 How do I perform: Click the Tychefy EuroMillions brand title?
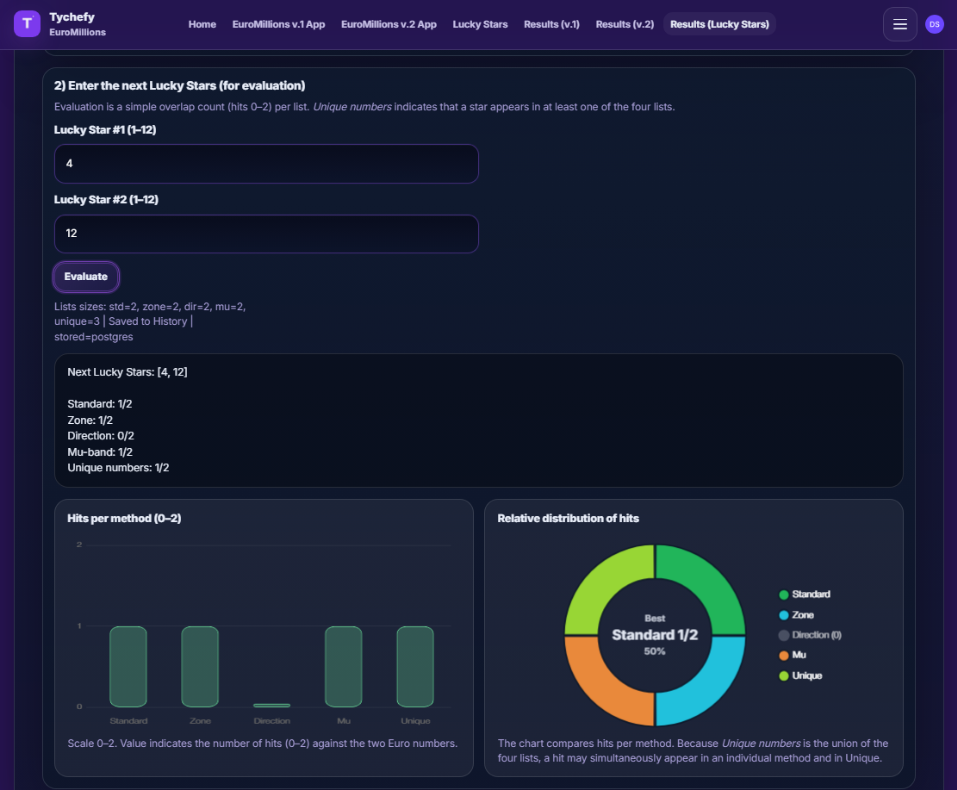(77, 25)
